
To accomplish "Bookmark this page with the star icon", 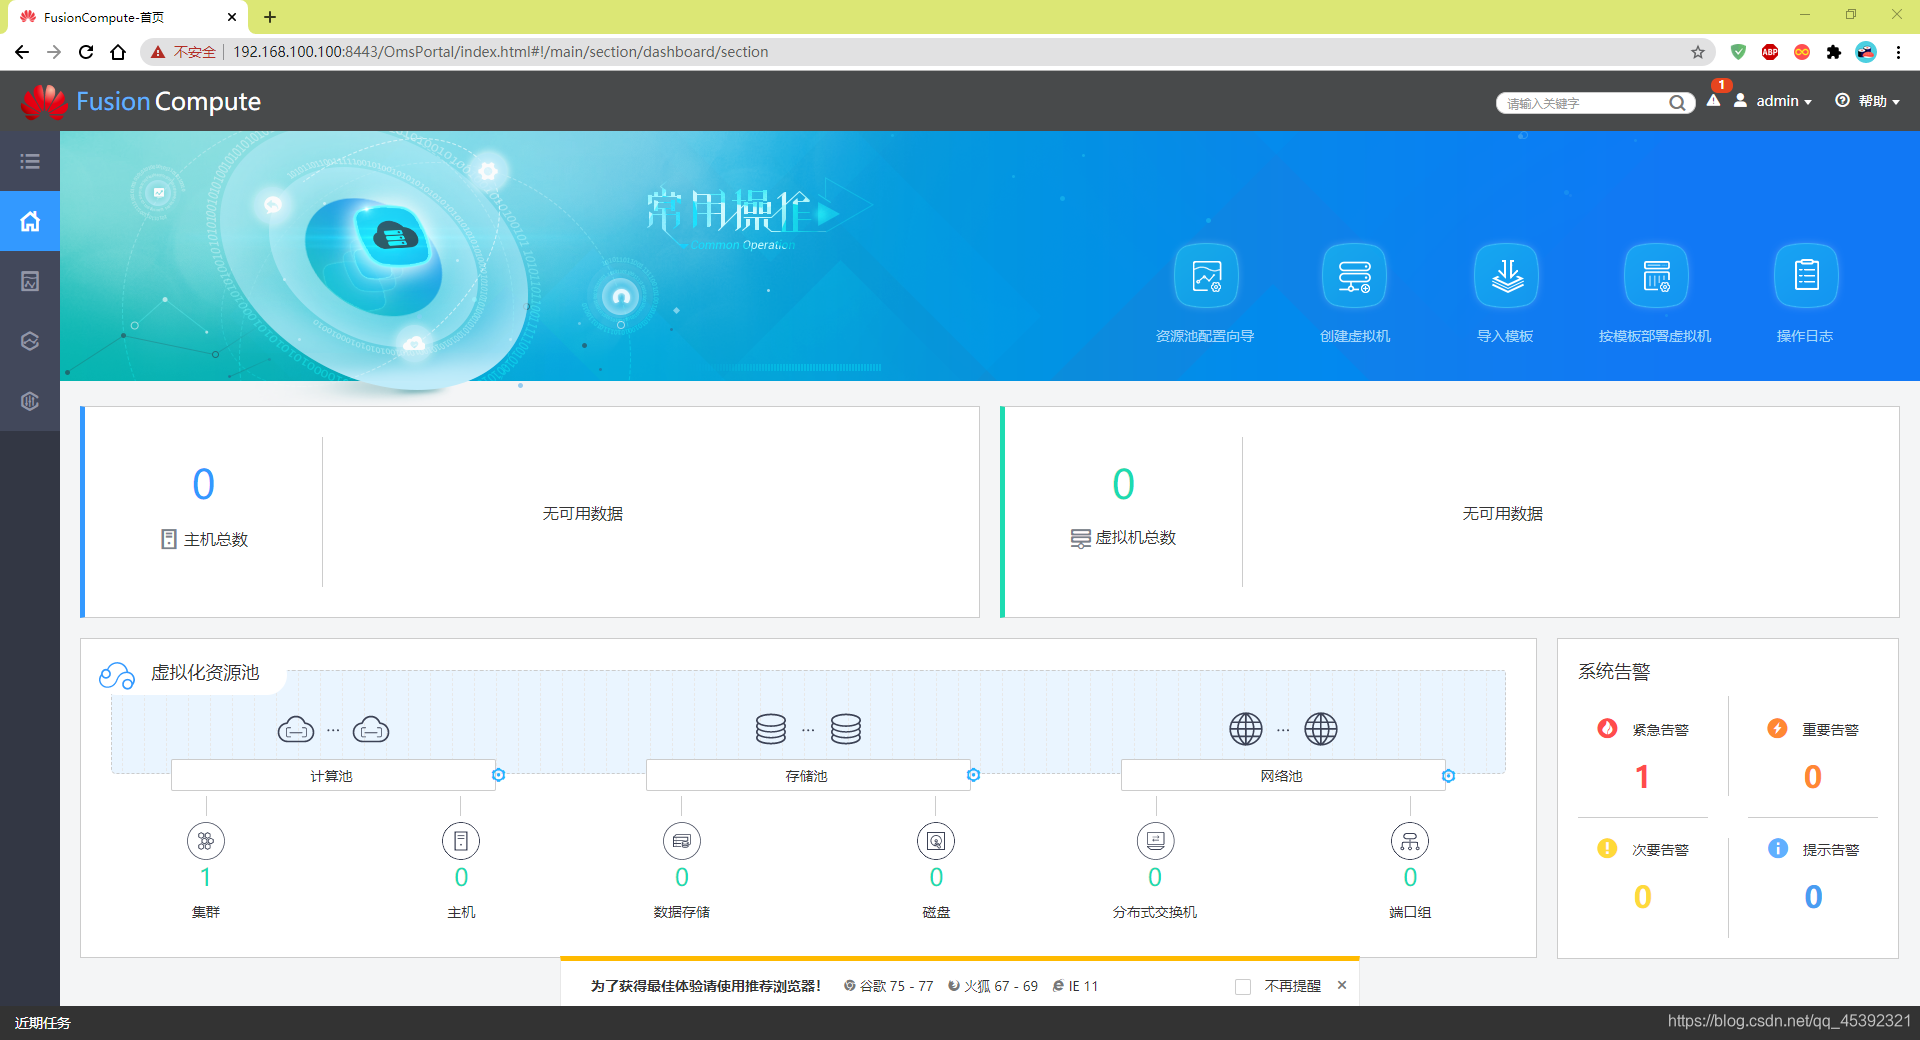I will [1698, 52].
